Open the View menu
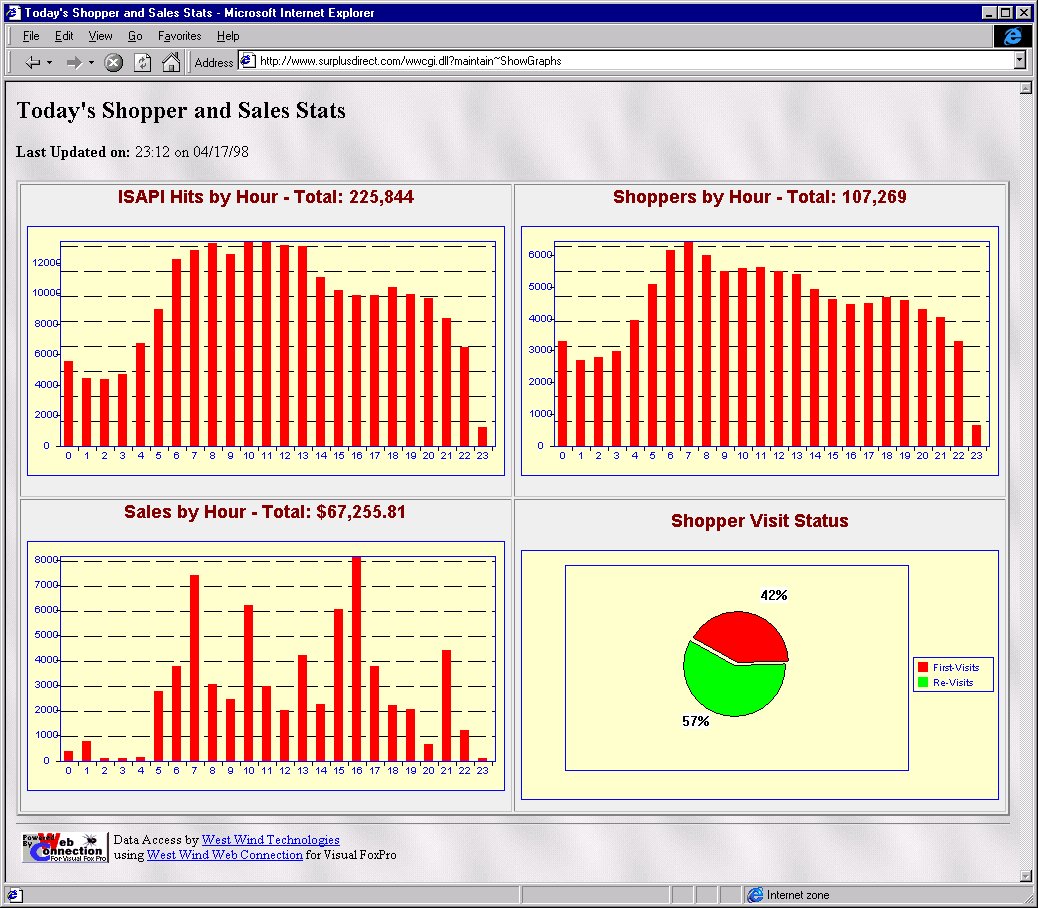1038x908 pixels. click(100, 36)
